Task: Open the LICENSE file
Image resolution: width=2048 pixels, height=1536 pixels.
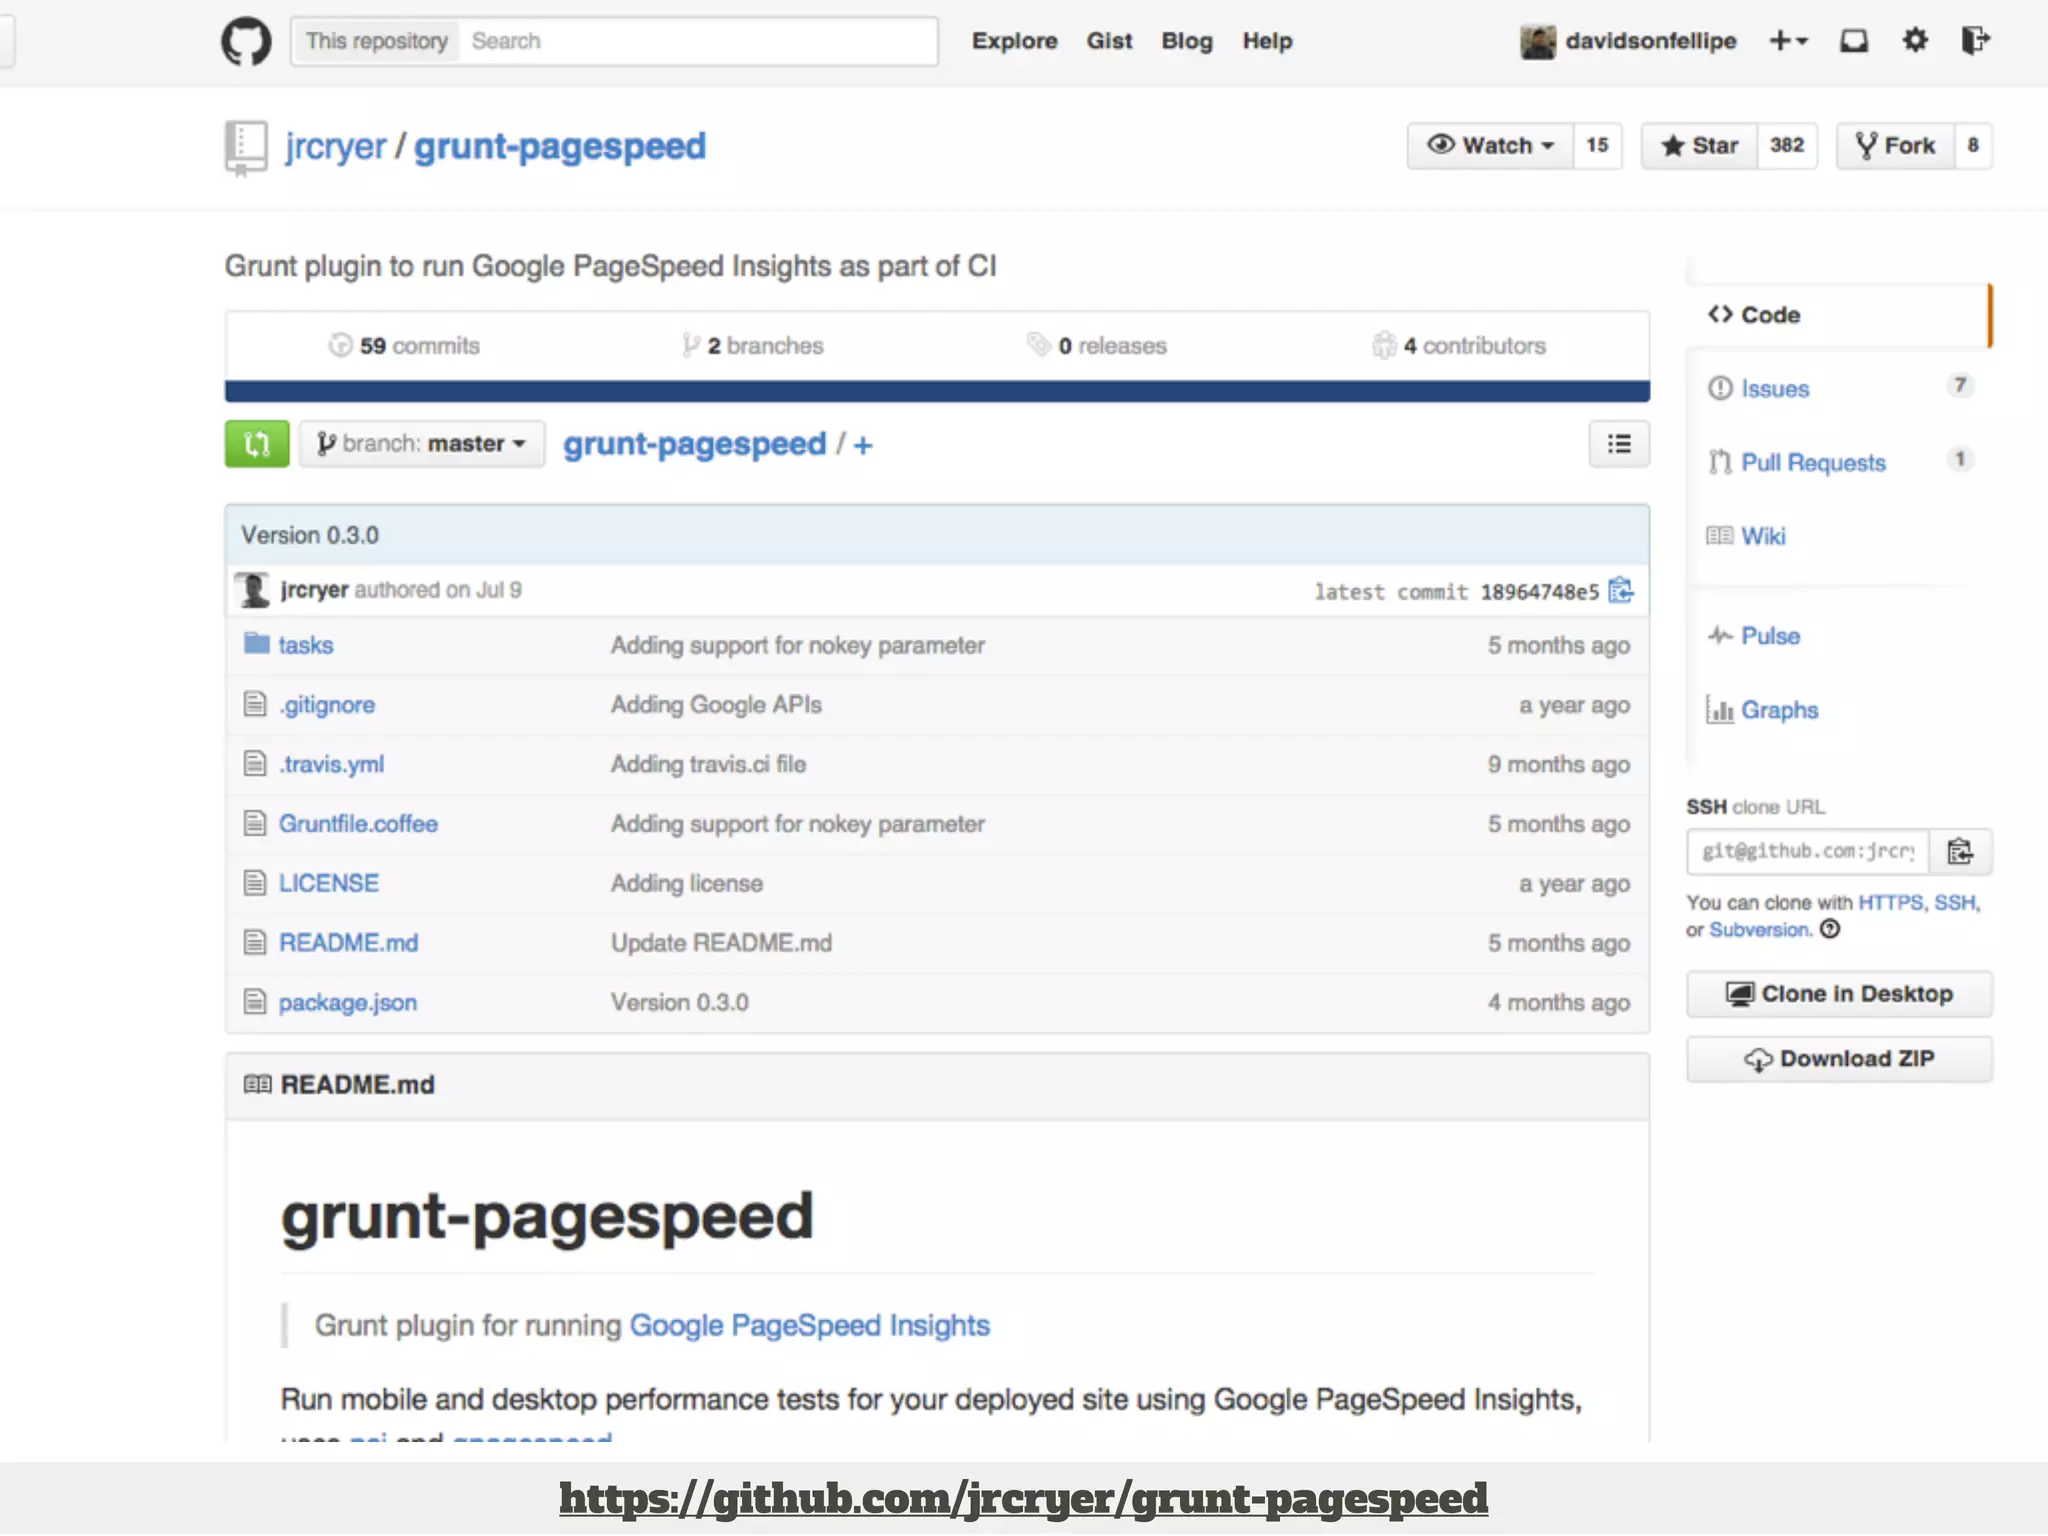Action: (328, 883)
